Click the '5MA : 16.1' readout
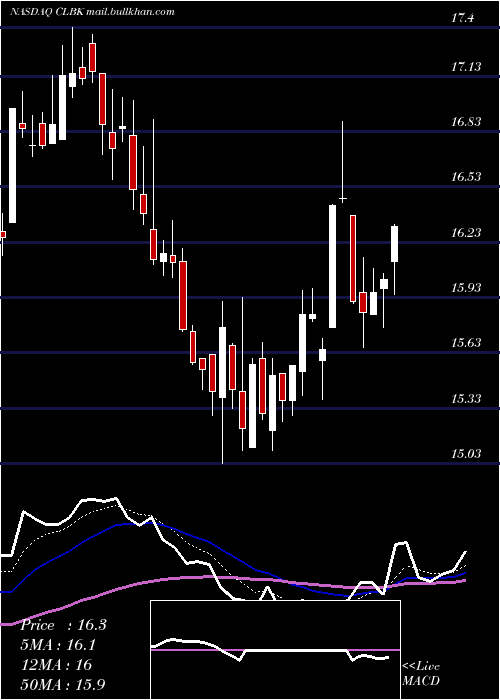 tap(58, 645)
